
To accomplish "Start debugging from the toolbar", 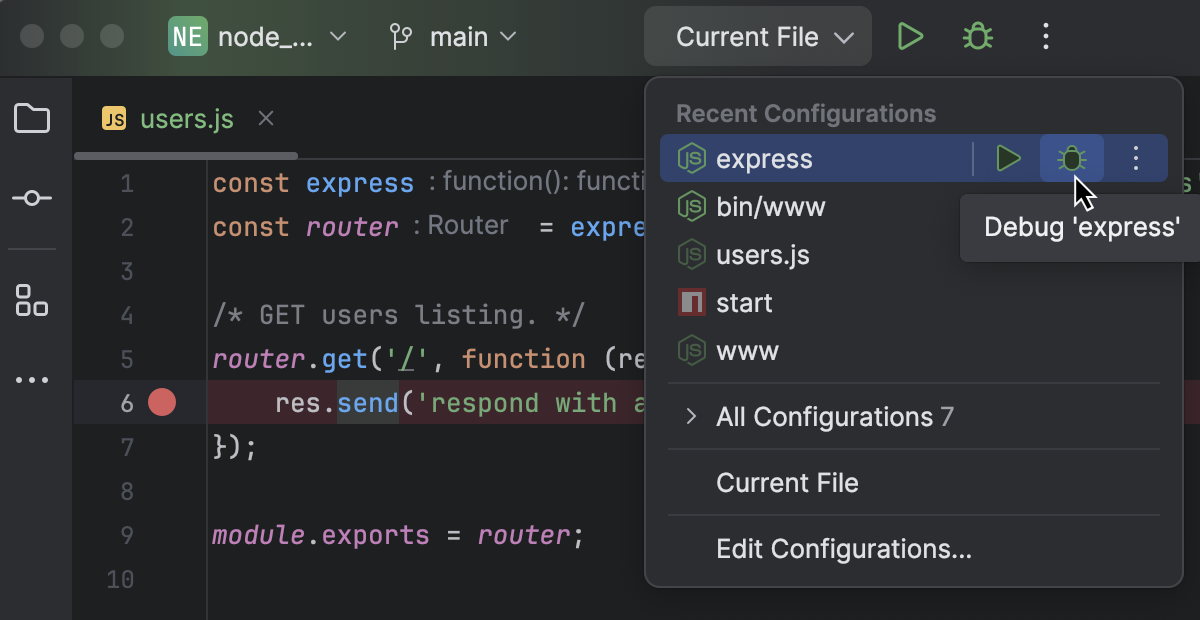I will [977, 36].
